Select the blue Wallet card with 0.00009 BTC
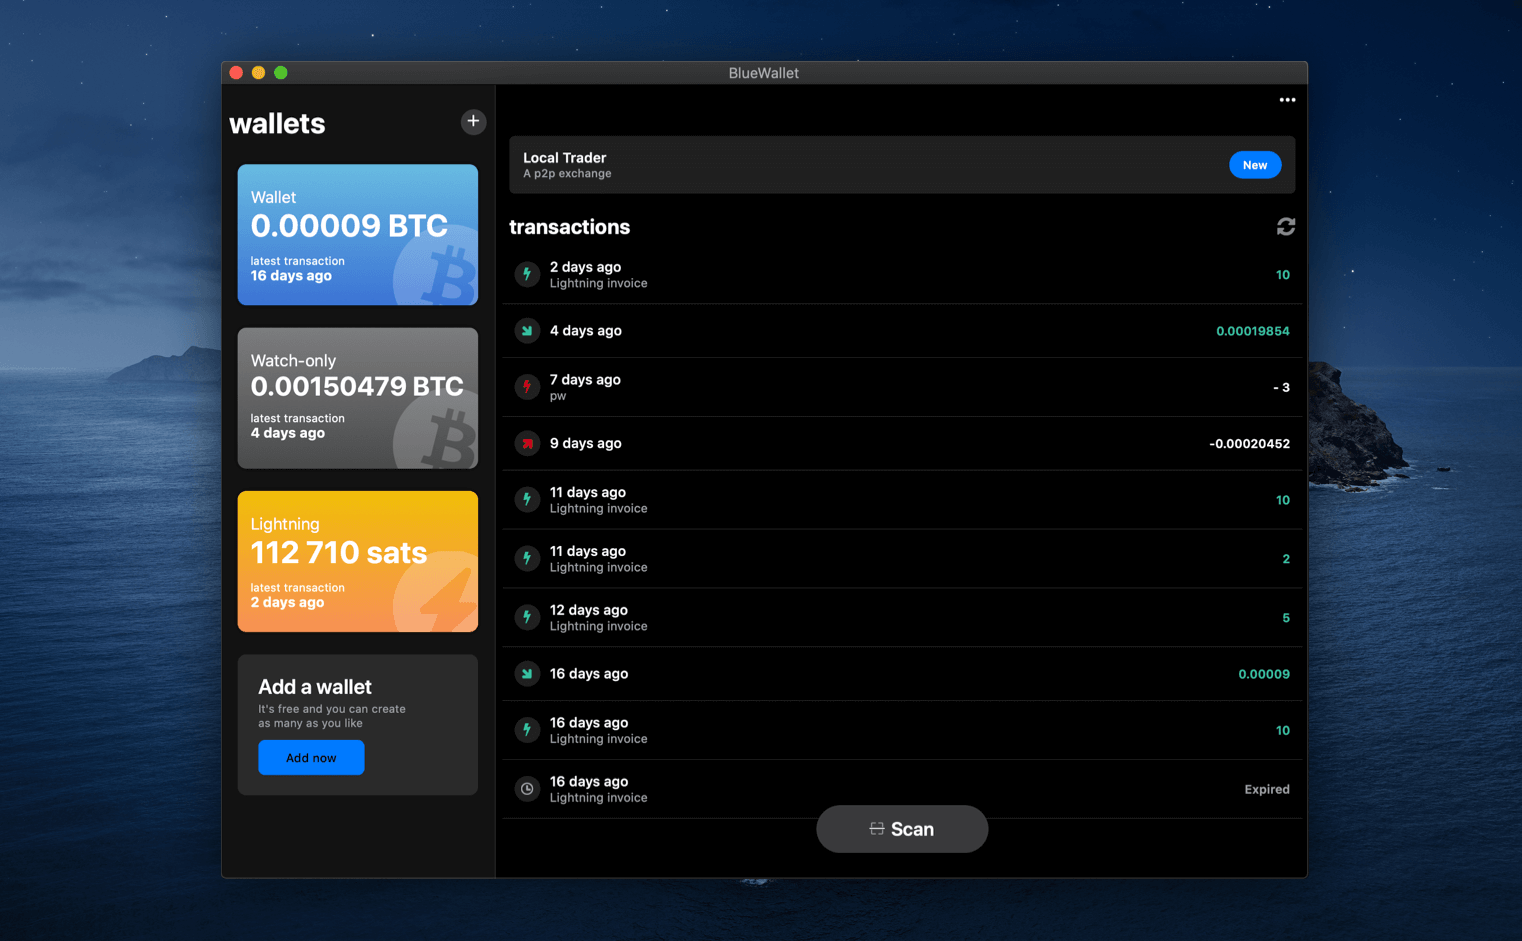The height and width of the screenshot is (941, 1522). pos(358,235)
